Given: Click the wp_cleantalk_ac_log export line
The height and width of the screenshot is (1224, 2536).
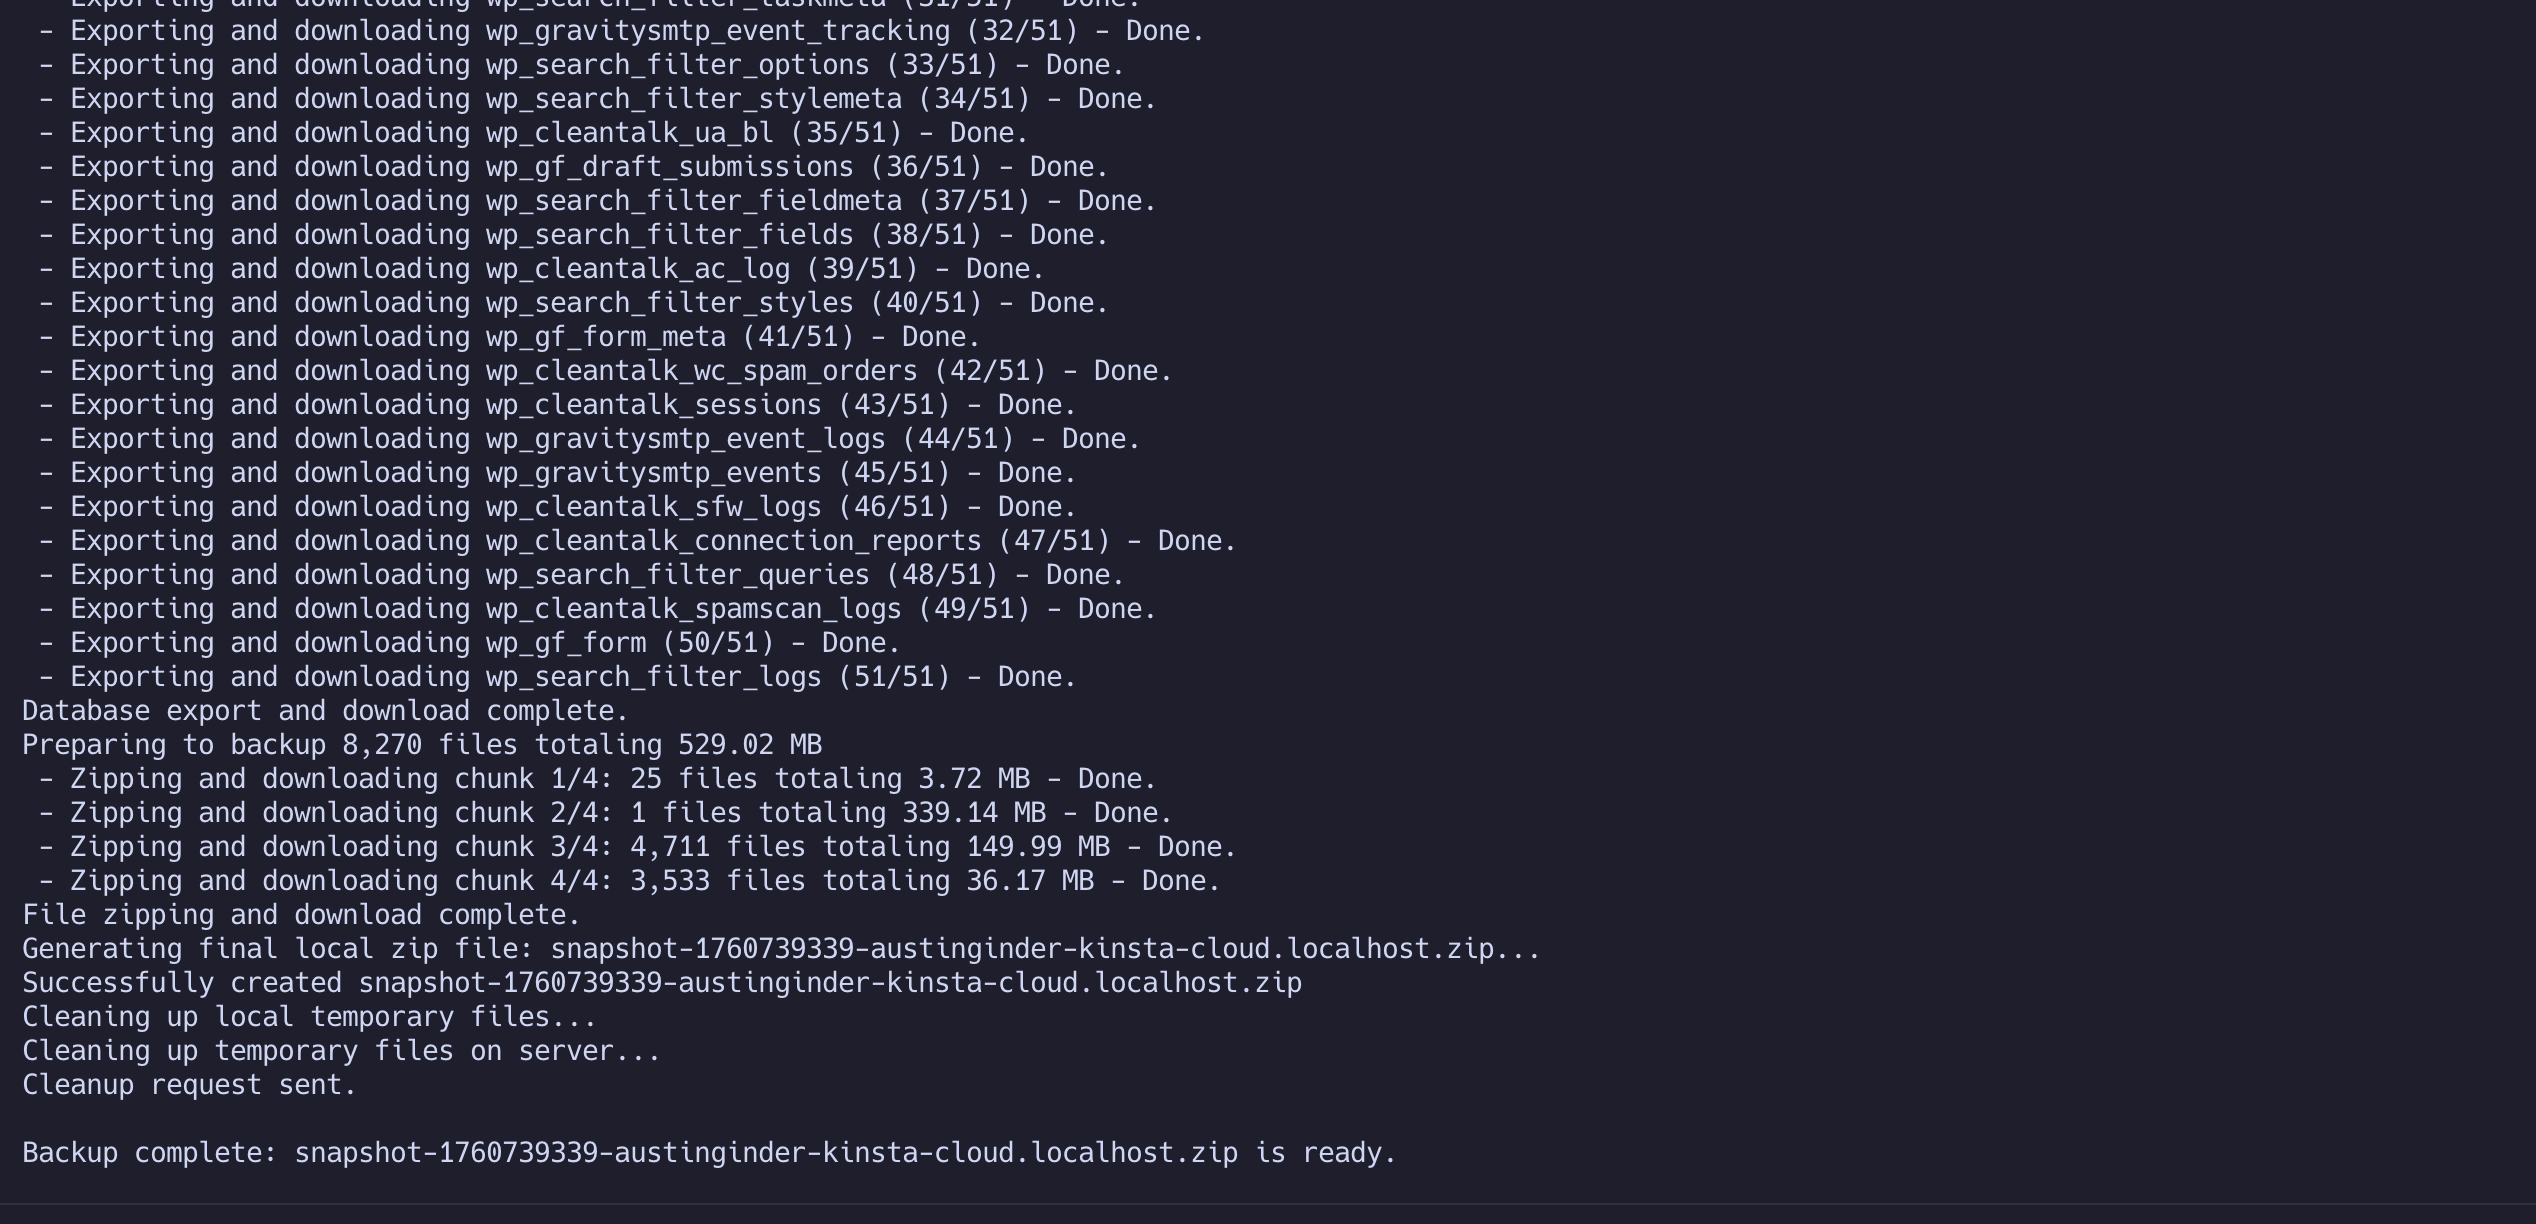Looking at the screenshot, I should pyautogui.click(x=540, y=270).
